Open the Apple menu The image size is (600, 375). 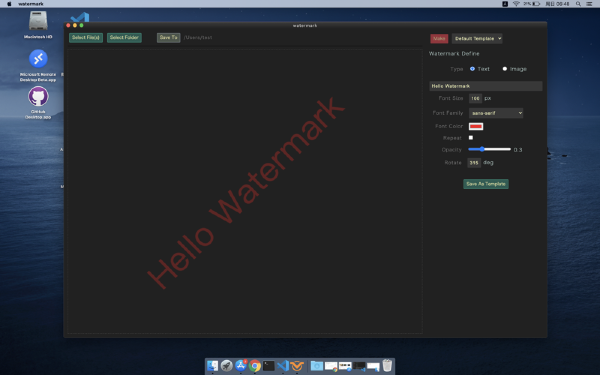pyautogui.click(x=9, y=4)
